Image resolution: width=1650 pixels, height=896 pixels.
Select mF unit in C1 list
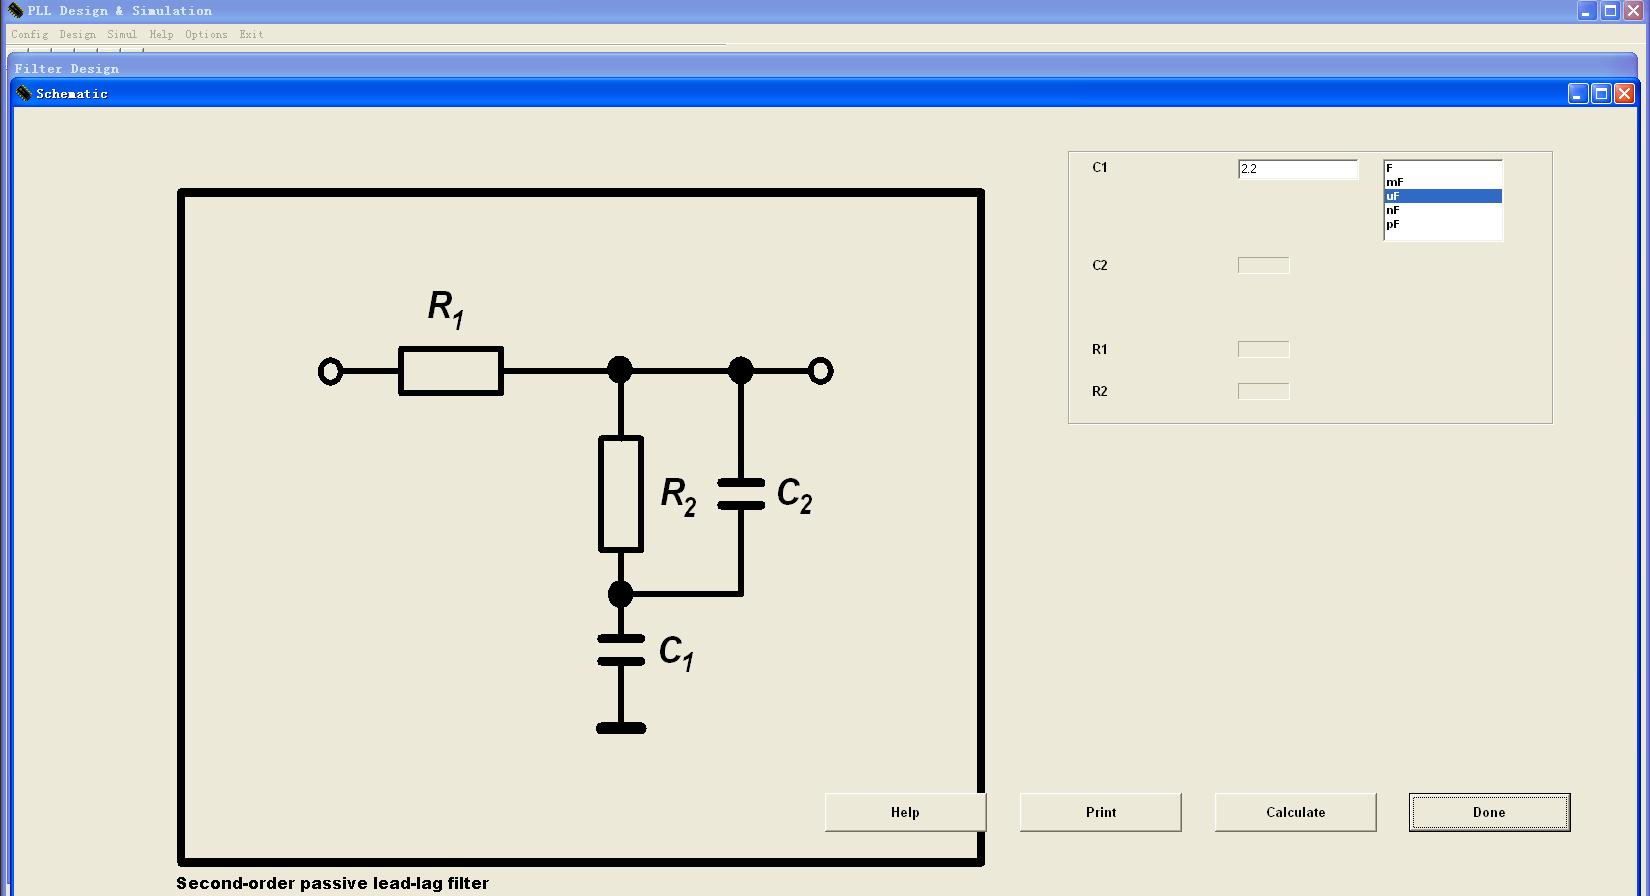point(1442,182)
